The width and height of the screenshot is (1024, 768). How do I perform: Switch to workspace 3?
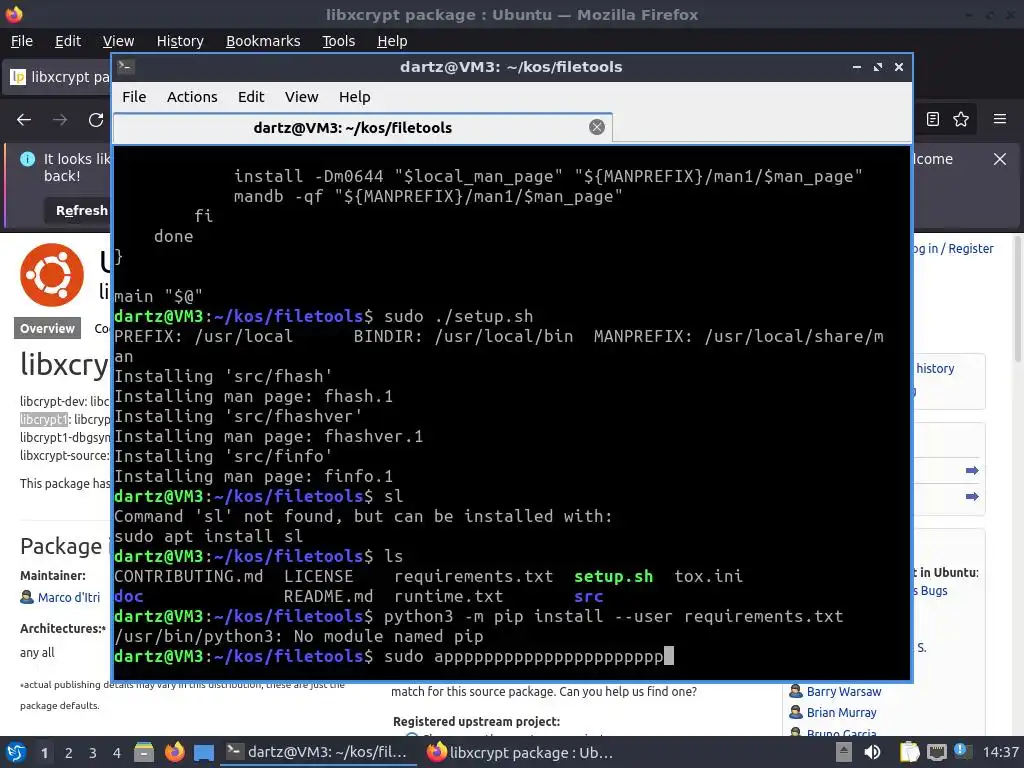click(x=93, y=753)
